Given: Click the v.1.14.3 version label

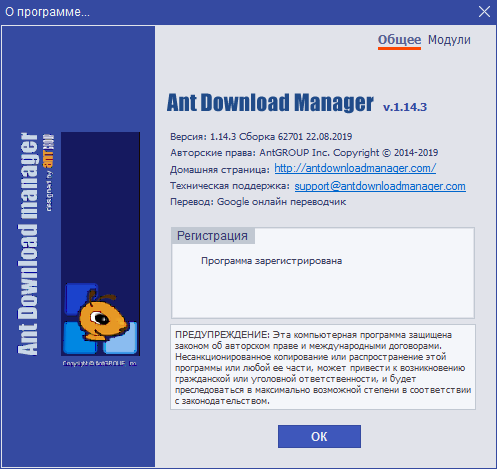Looking at the screenshot, I should (x=405, y=107).
